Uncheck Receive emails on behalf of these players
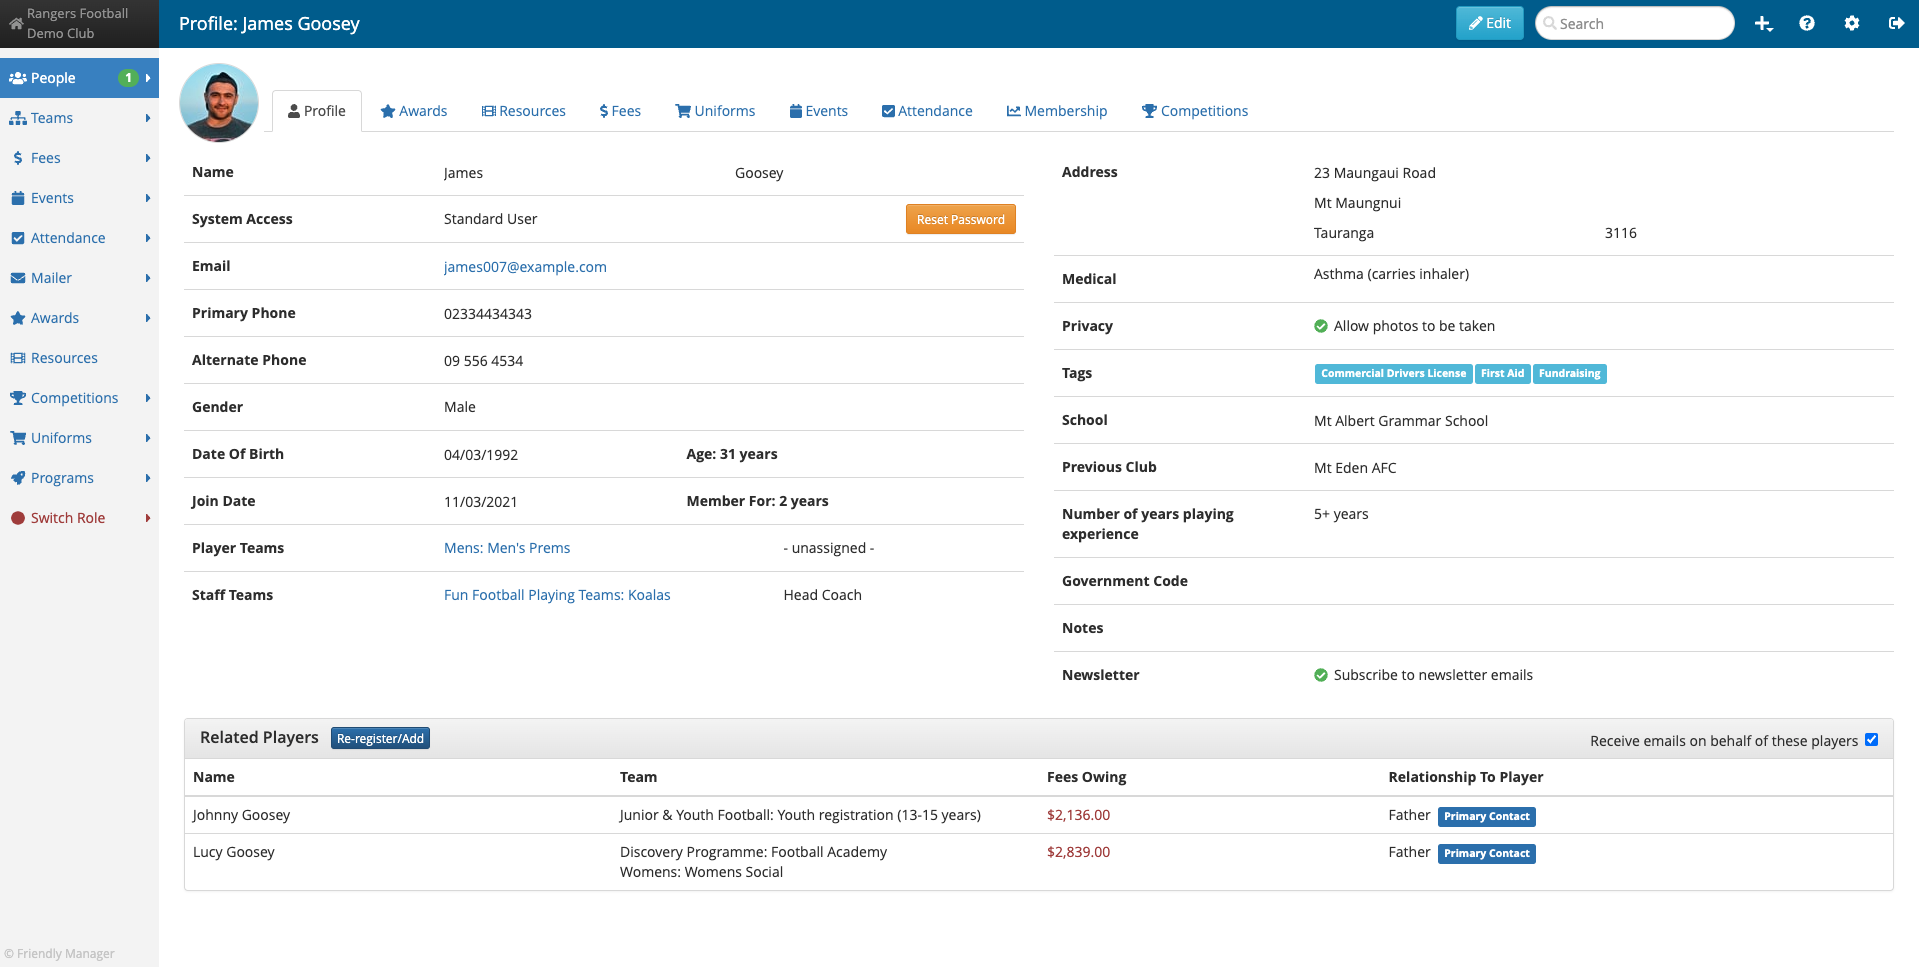Viewport: 1919px width, 967px height. tap(1872, 740)
